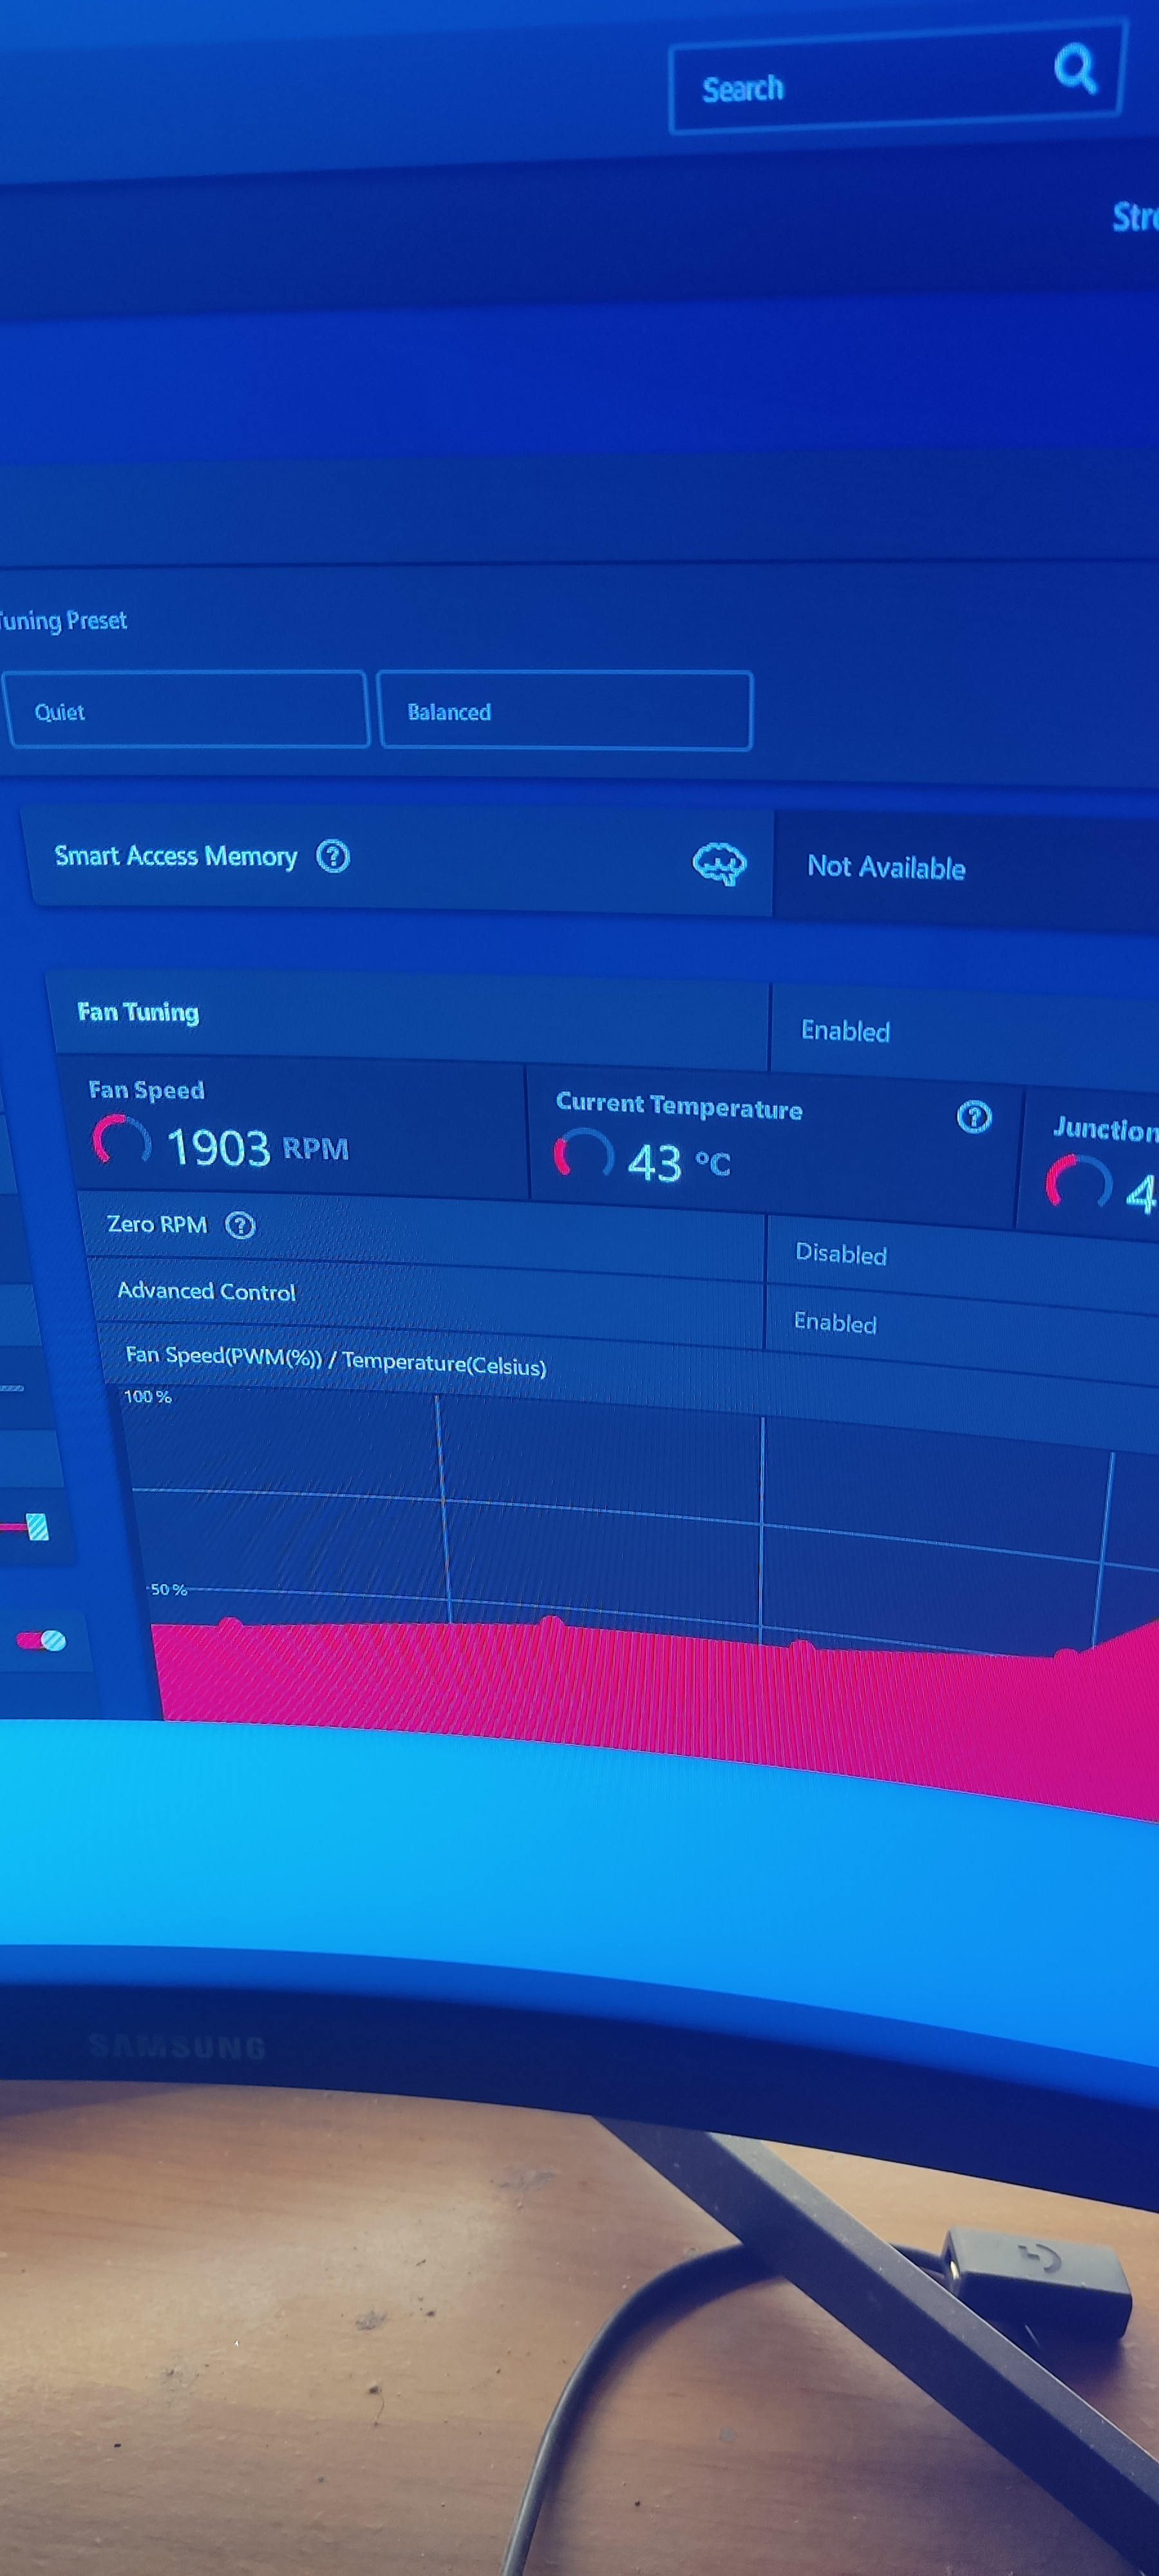Select the Balanced tuning preset

[x=565, y=711]
